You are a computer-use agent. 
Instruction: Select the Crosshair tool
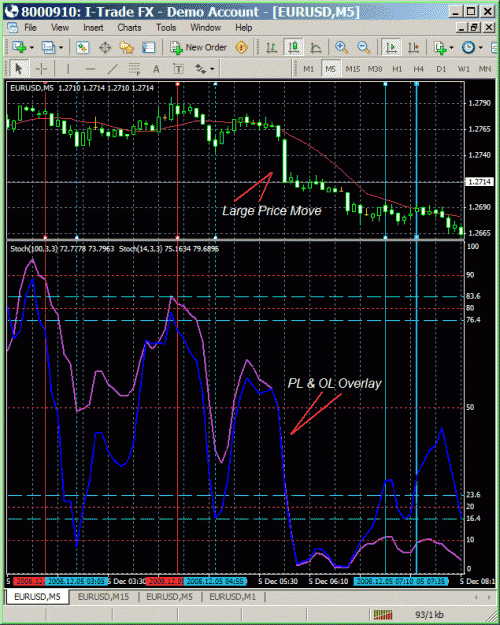[x=41, y=69]
